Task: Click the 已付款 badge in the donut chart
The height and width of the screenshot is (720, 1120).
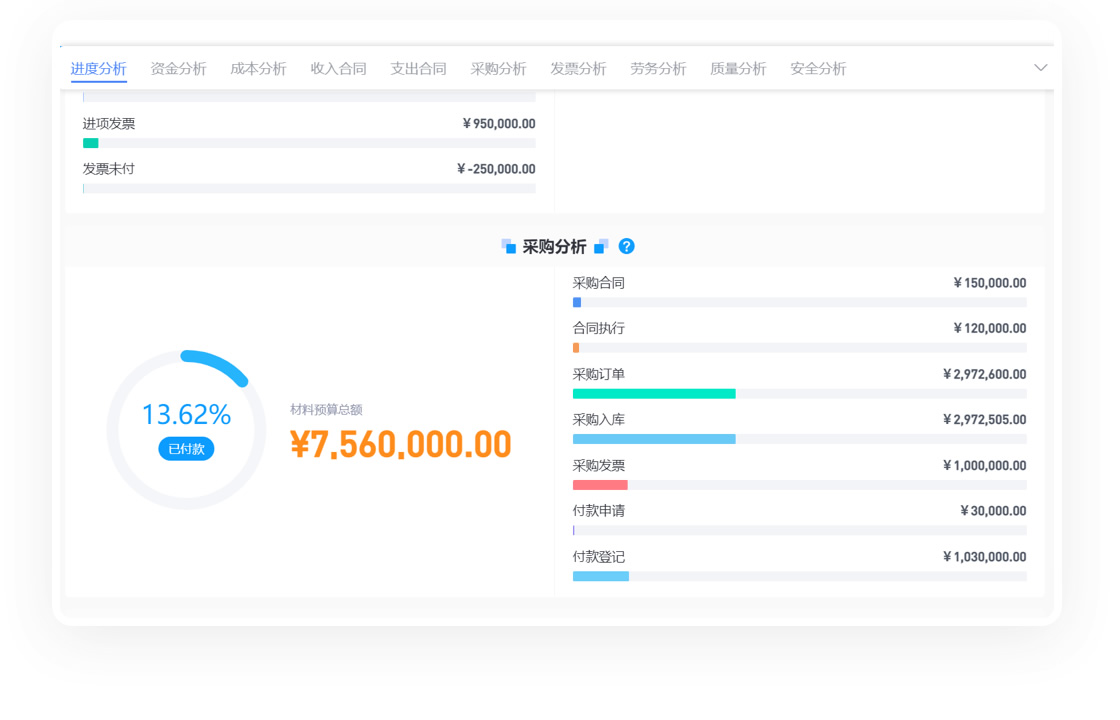Action: click(186, 449)
